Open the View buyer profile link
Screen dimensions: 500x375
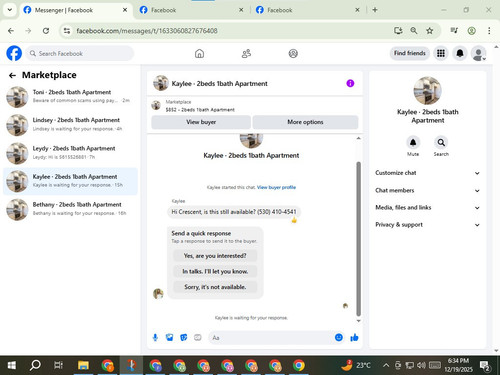click(x=276, y=187)
